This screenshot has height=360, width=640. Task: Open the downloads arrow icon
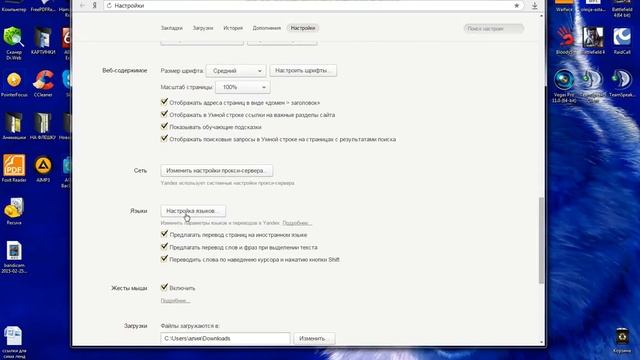coord(534,5)
